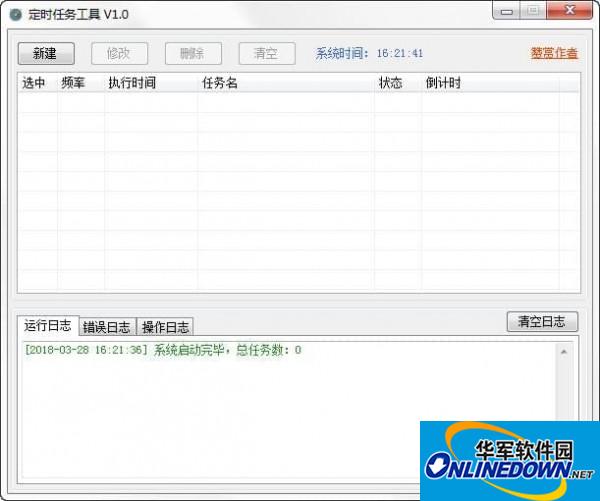This screenshot has height=501, width=600.
Task: Click the 任务名 column header
Action: click(x=286, y=83)
